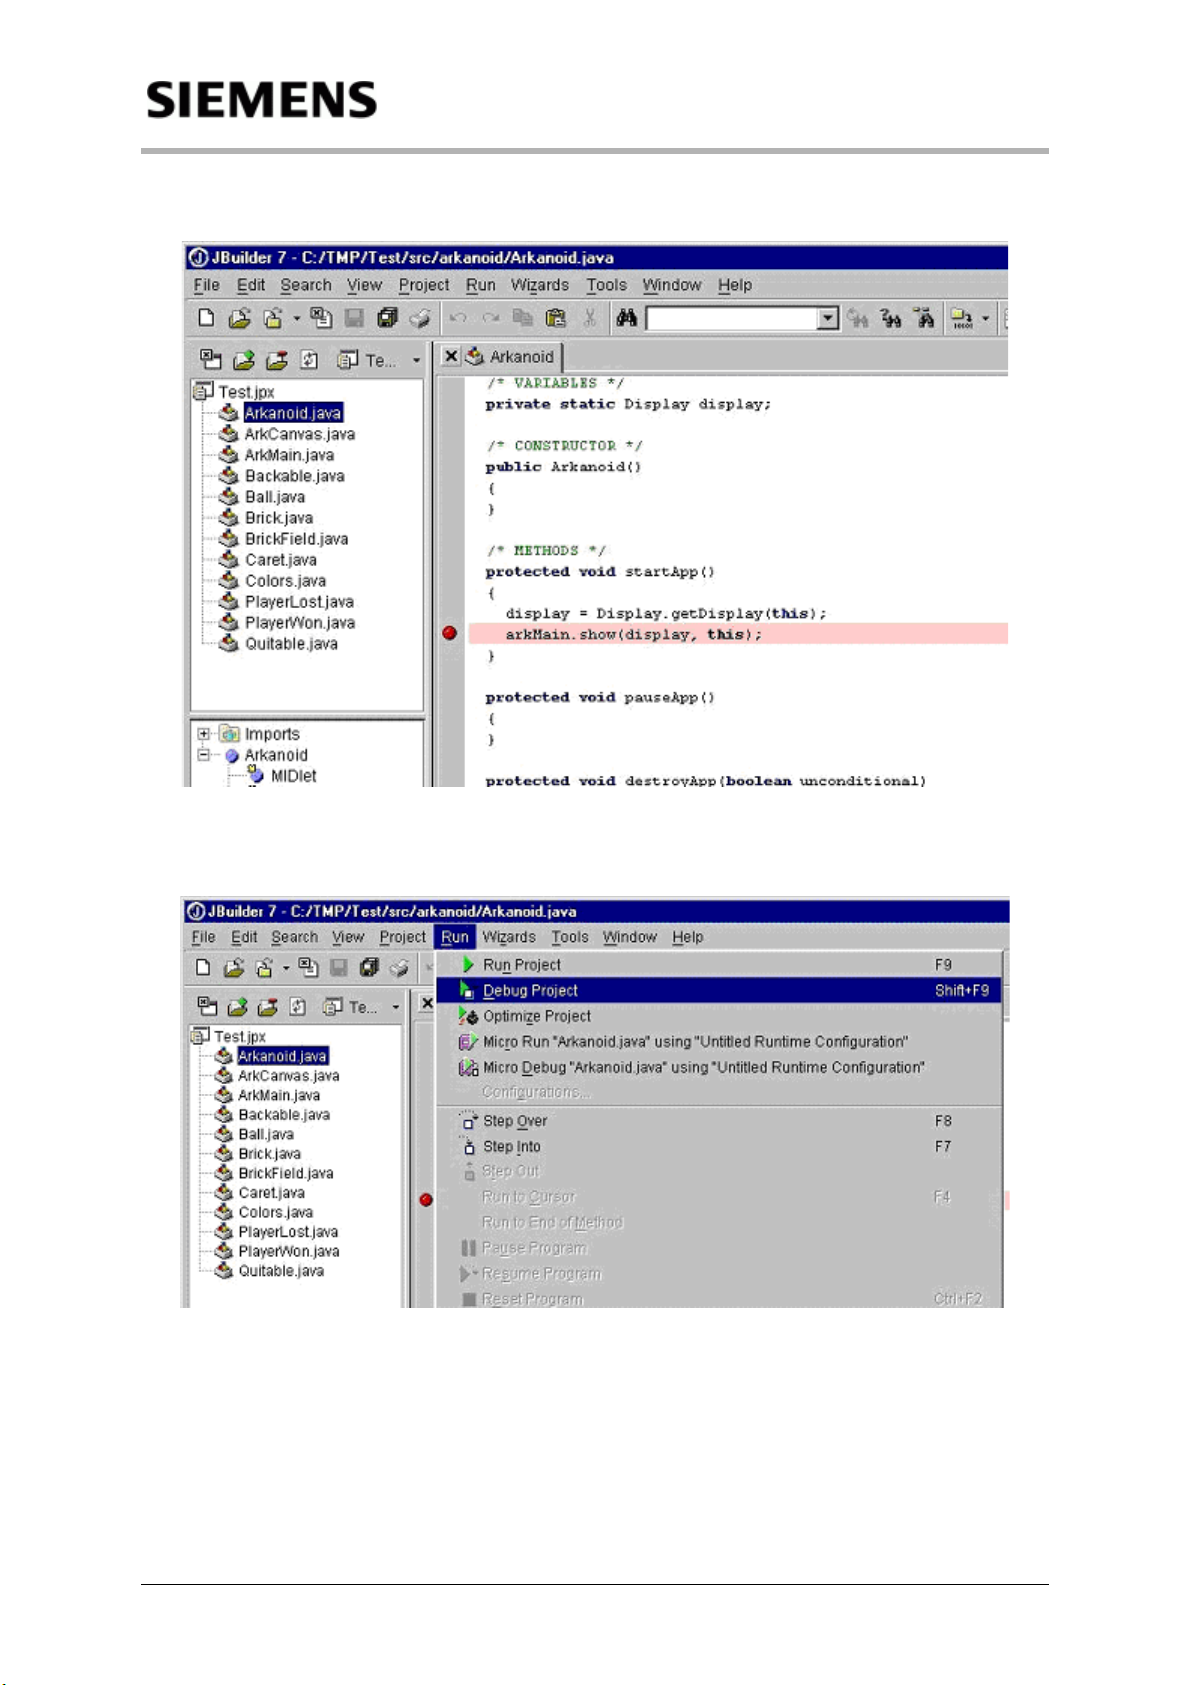Choose Micro Run "Arkanoid.java" menu entry
1191x1685 pixels.
(x=720, y=1041)
